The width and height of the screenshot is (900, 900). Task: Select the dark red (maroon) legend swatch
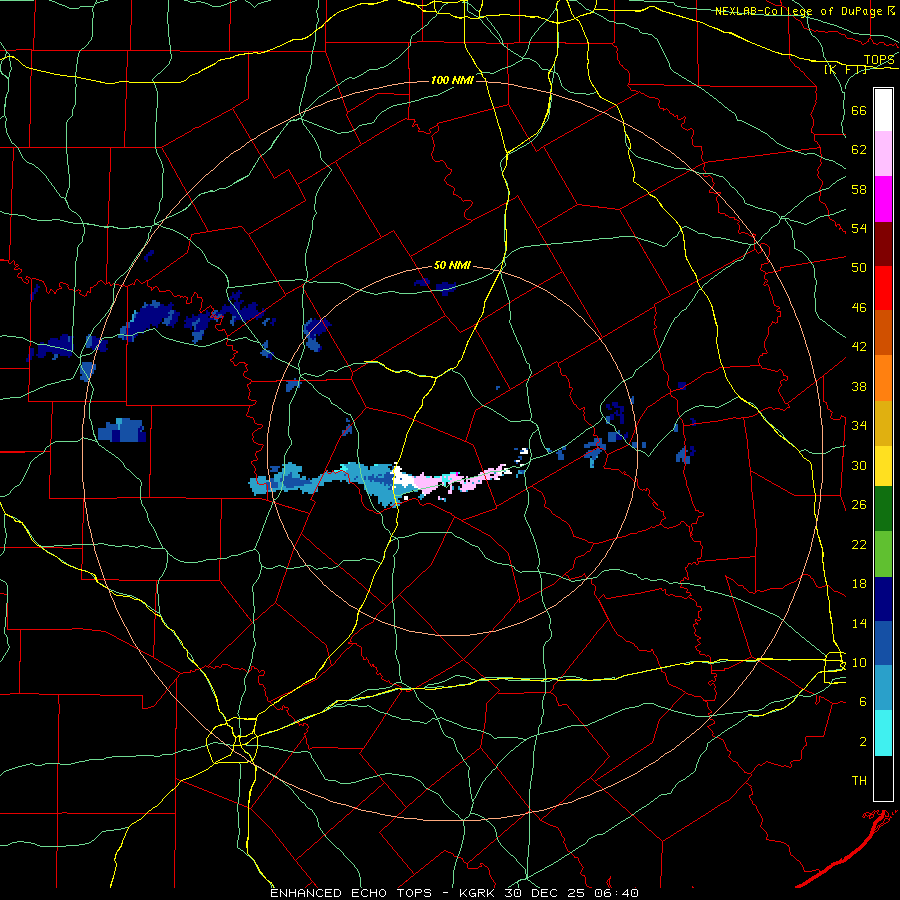883,244
